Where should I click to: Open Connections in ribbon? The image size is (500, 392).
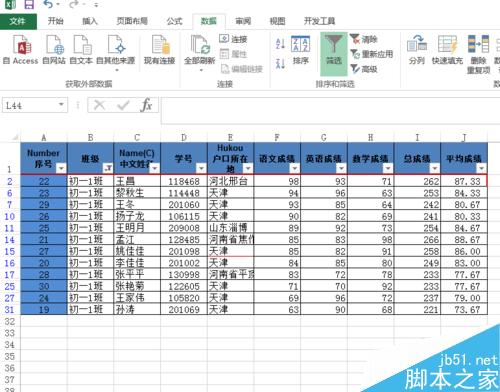[233, 39]
